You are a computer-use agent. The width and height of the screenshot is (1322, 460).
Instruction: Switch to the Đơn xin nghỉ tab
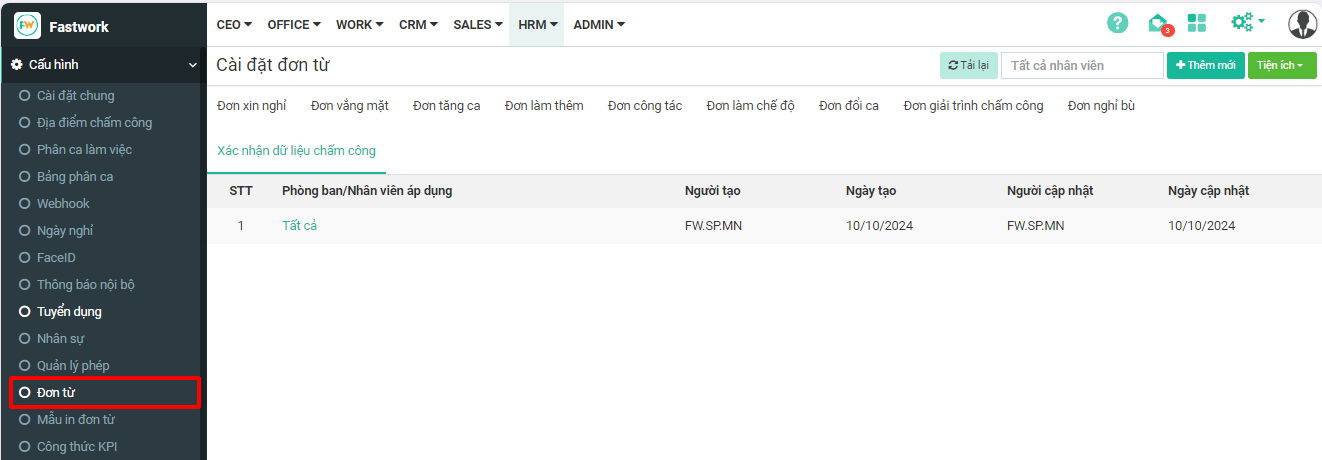click(x=251, y=105)
